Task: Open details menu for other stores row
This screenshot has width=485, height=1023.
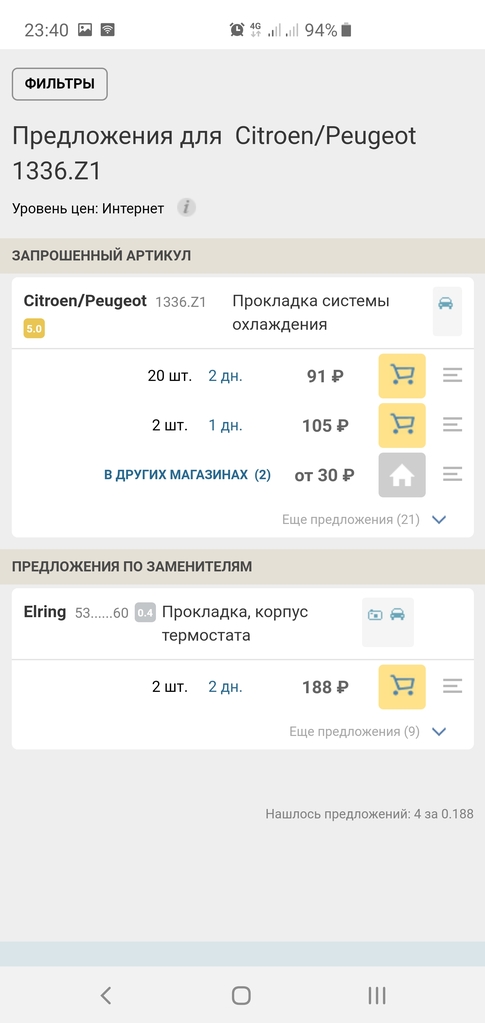Action: 452,475
